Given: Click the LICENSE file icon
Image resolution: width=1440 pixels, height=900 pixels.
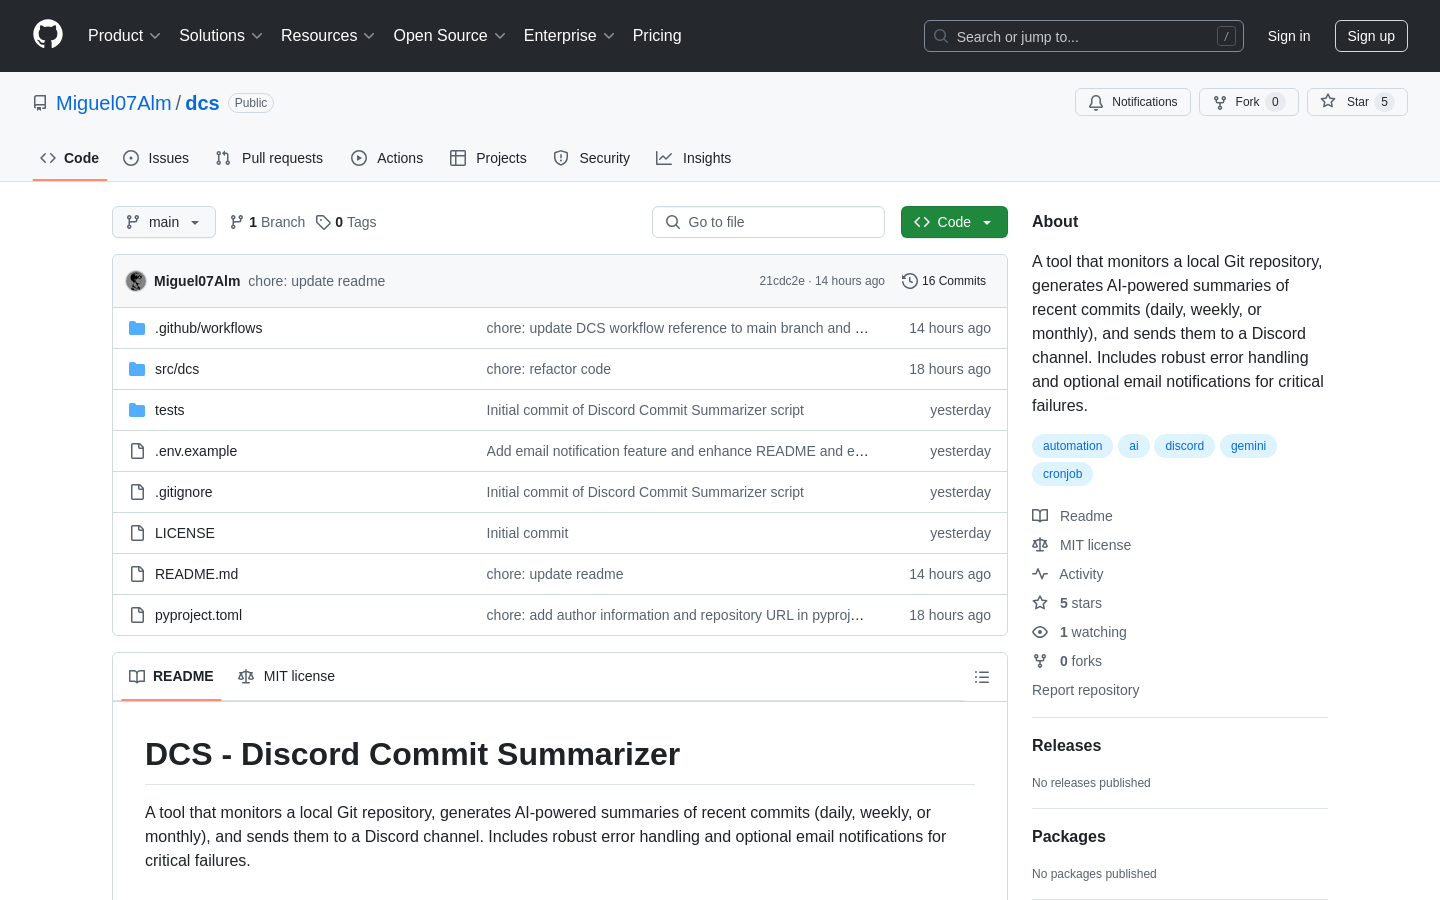Looking at the screenshot, I should click(137, 533).
